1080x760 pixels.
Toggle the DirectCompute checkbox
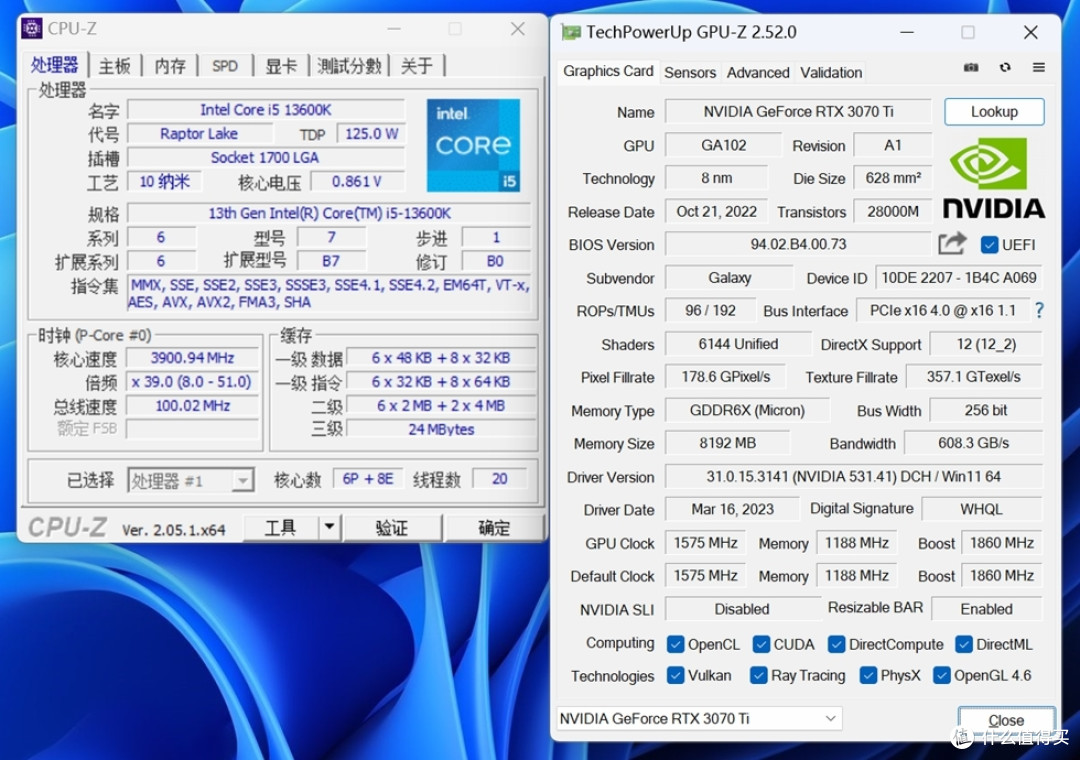tap(836, 644)
